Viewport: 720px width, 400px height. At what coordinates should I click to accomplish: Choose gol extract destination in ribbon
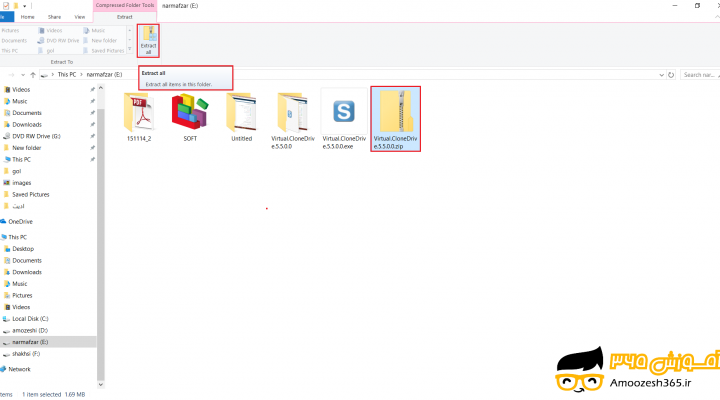[x=46, y=51]
